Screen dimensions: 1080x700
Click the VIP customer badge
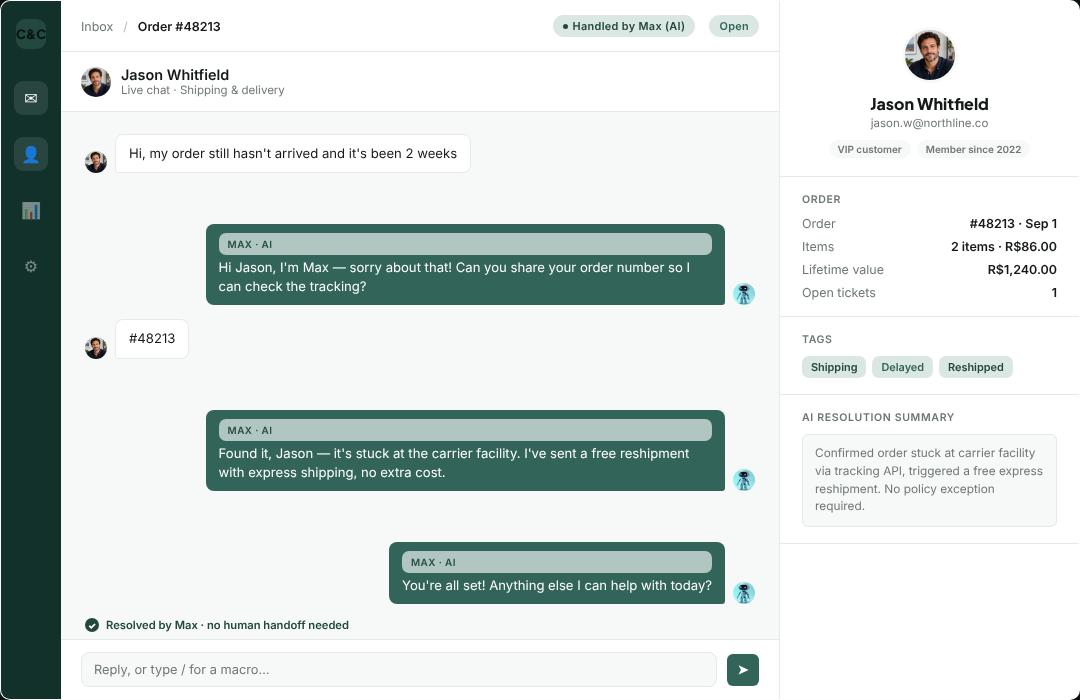(x=869, y=150)
